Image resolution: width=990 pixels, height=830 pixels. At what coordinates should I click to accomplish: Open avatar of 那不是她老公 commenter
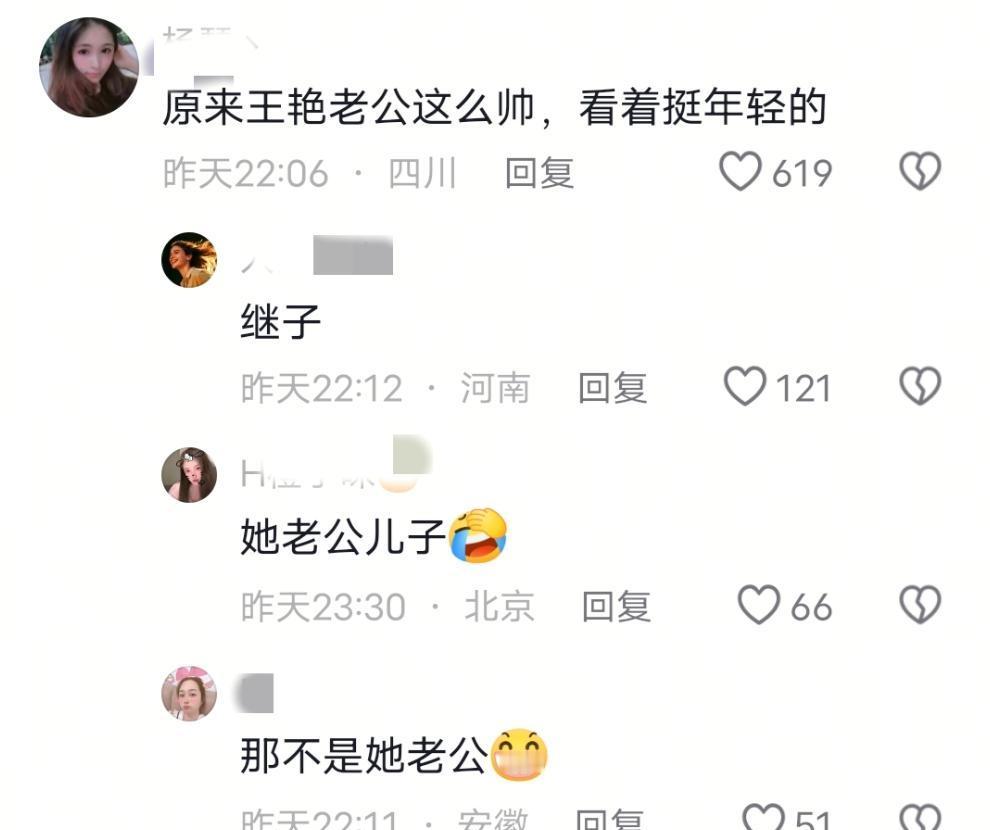point(189,693)
